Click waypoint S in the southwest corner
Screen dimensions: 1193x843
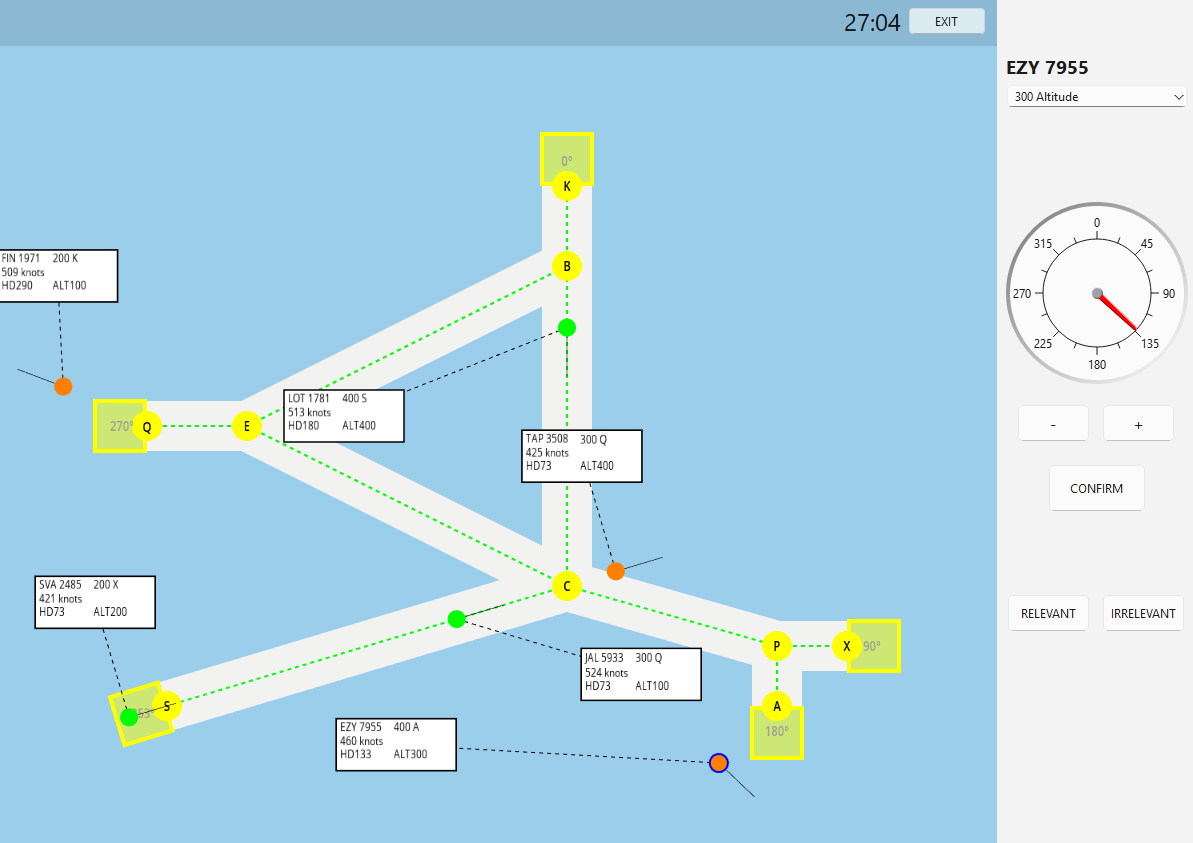166,706
